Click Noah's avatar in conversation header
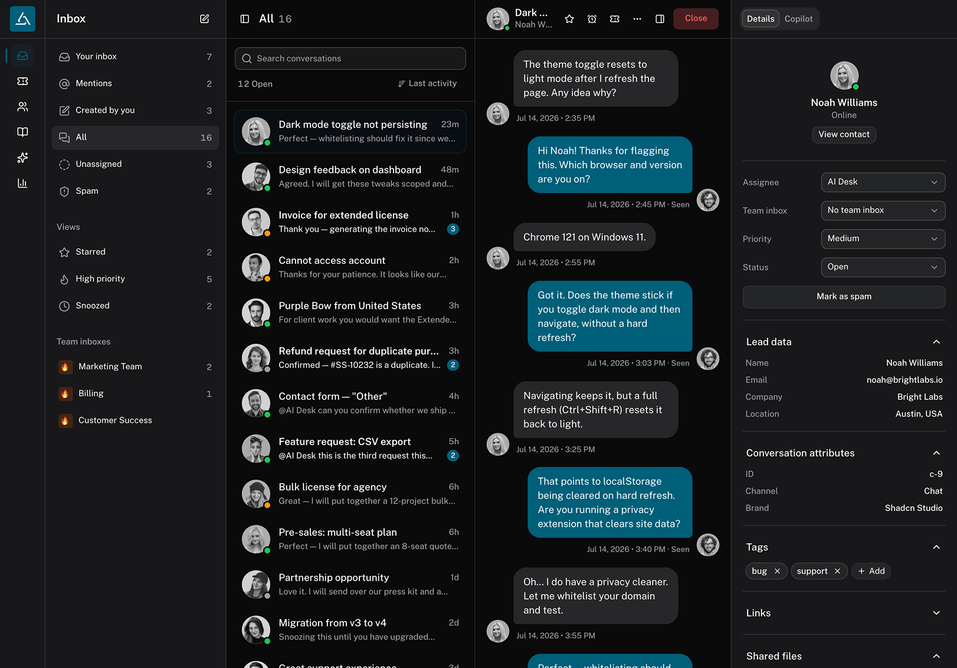The width and height of the screenshot is (957, 668). tap(498, 19)
